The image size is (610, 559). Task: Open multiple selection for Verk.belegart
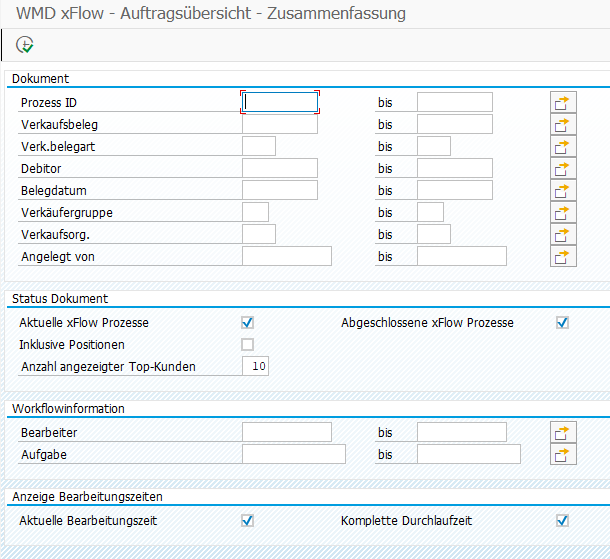click(x=564, y=146)
